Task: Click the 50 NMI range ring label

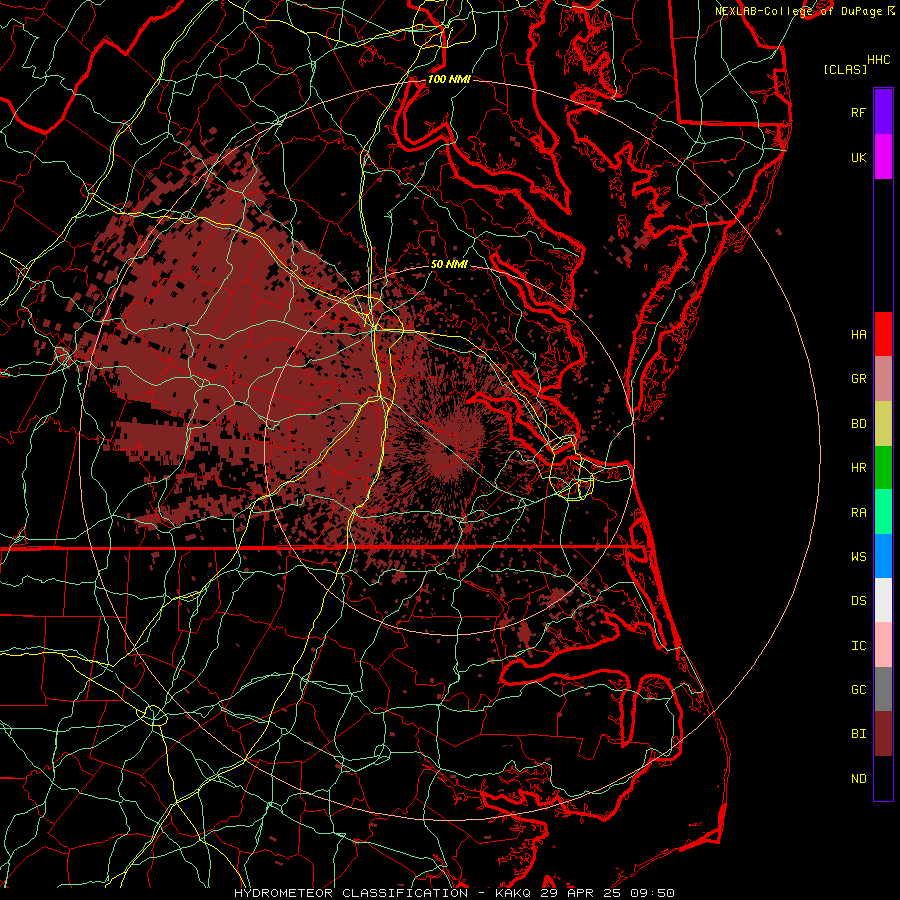Action: point(449,264)
